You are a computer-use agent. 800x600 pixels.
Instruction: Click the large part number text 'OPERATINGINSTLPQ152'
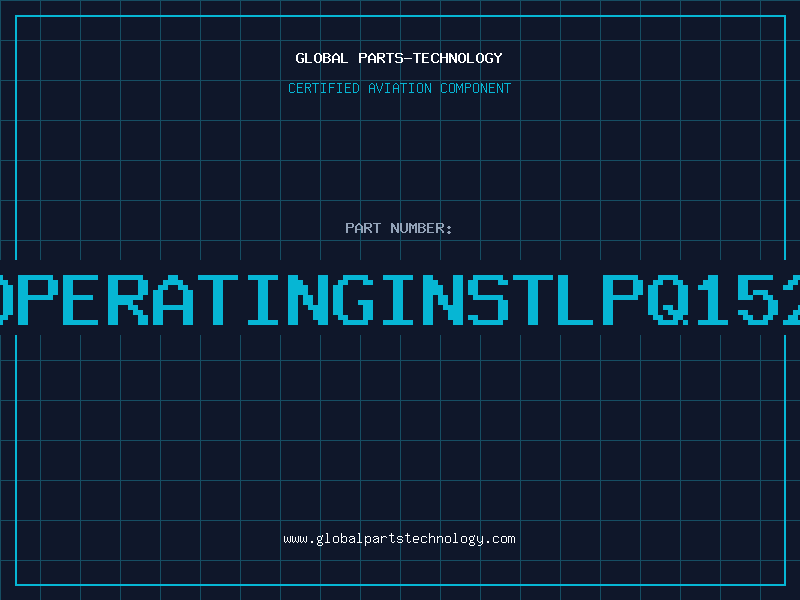click(400, 299)
